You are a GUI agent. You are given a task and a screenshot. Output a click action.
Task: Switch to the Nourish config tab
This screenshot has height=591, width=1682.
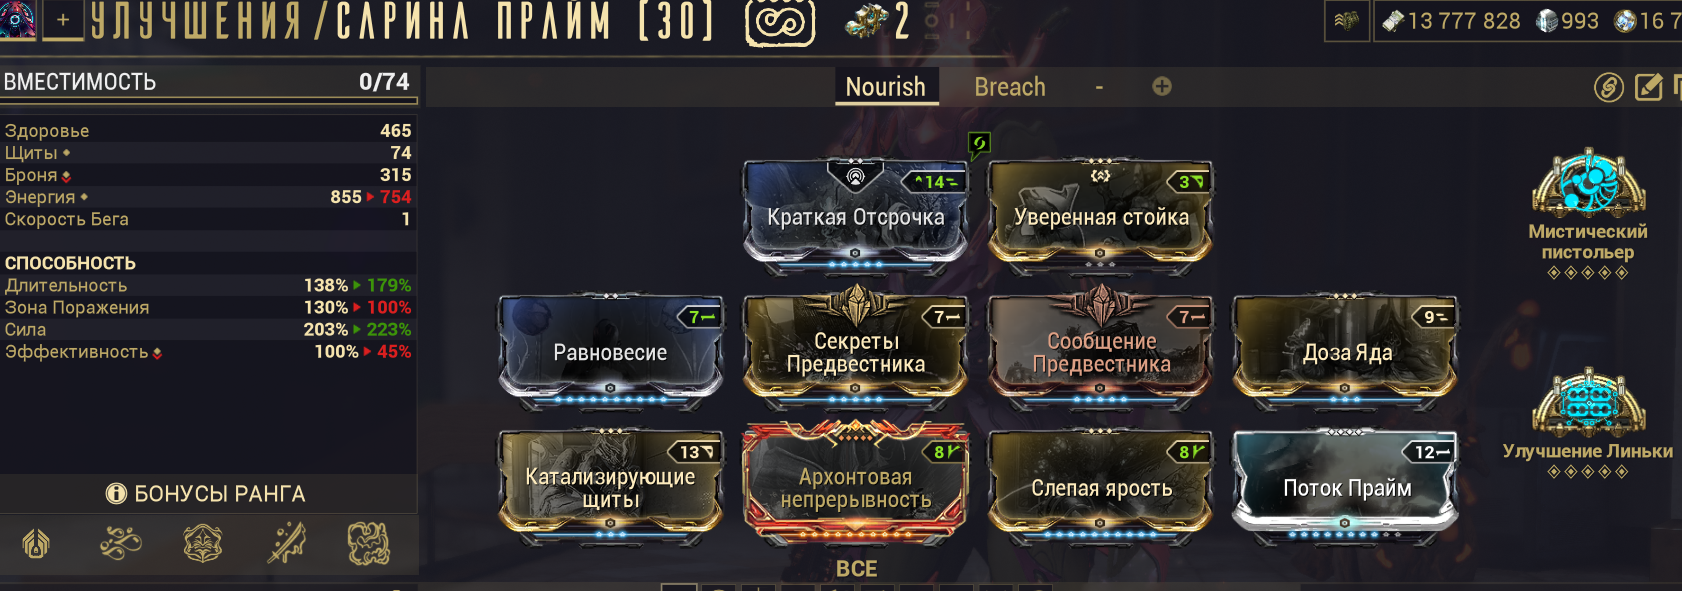tap(886, 87)
